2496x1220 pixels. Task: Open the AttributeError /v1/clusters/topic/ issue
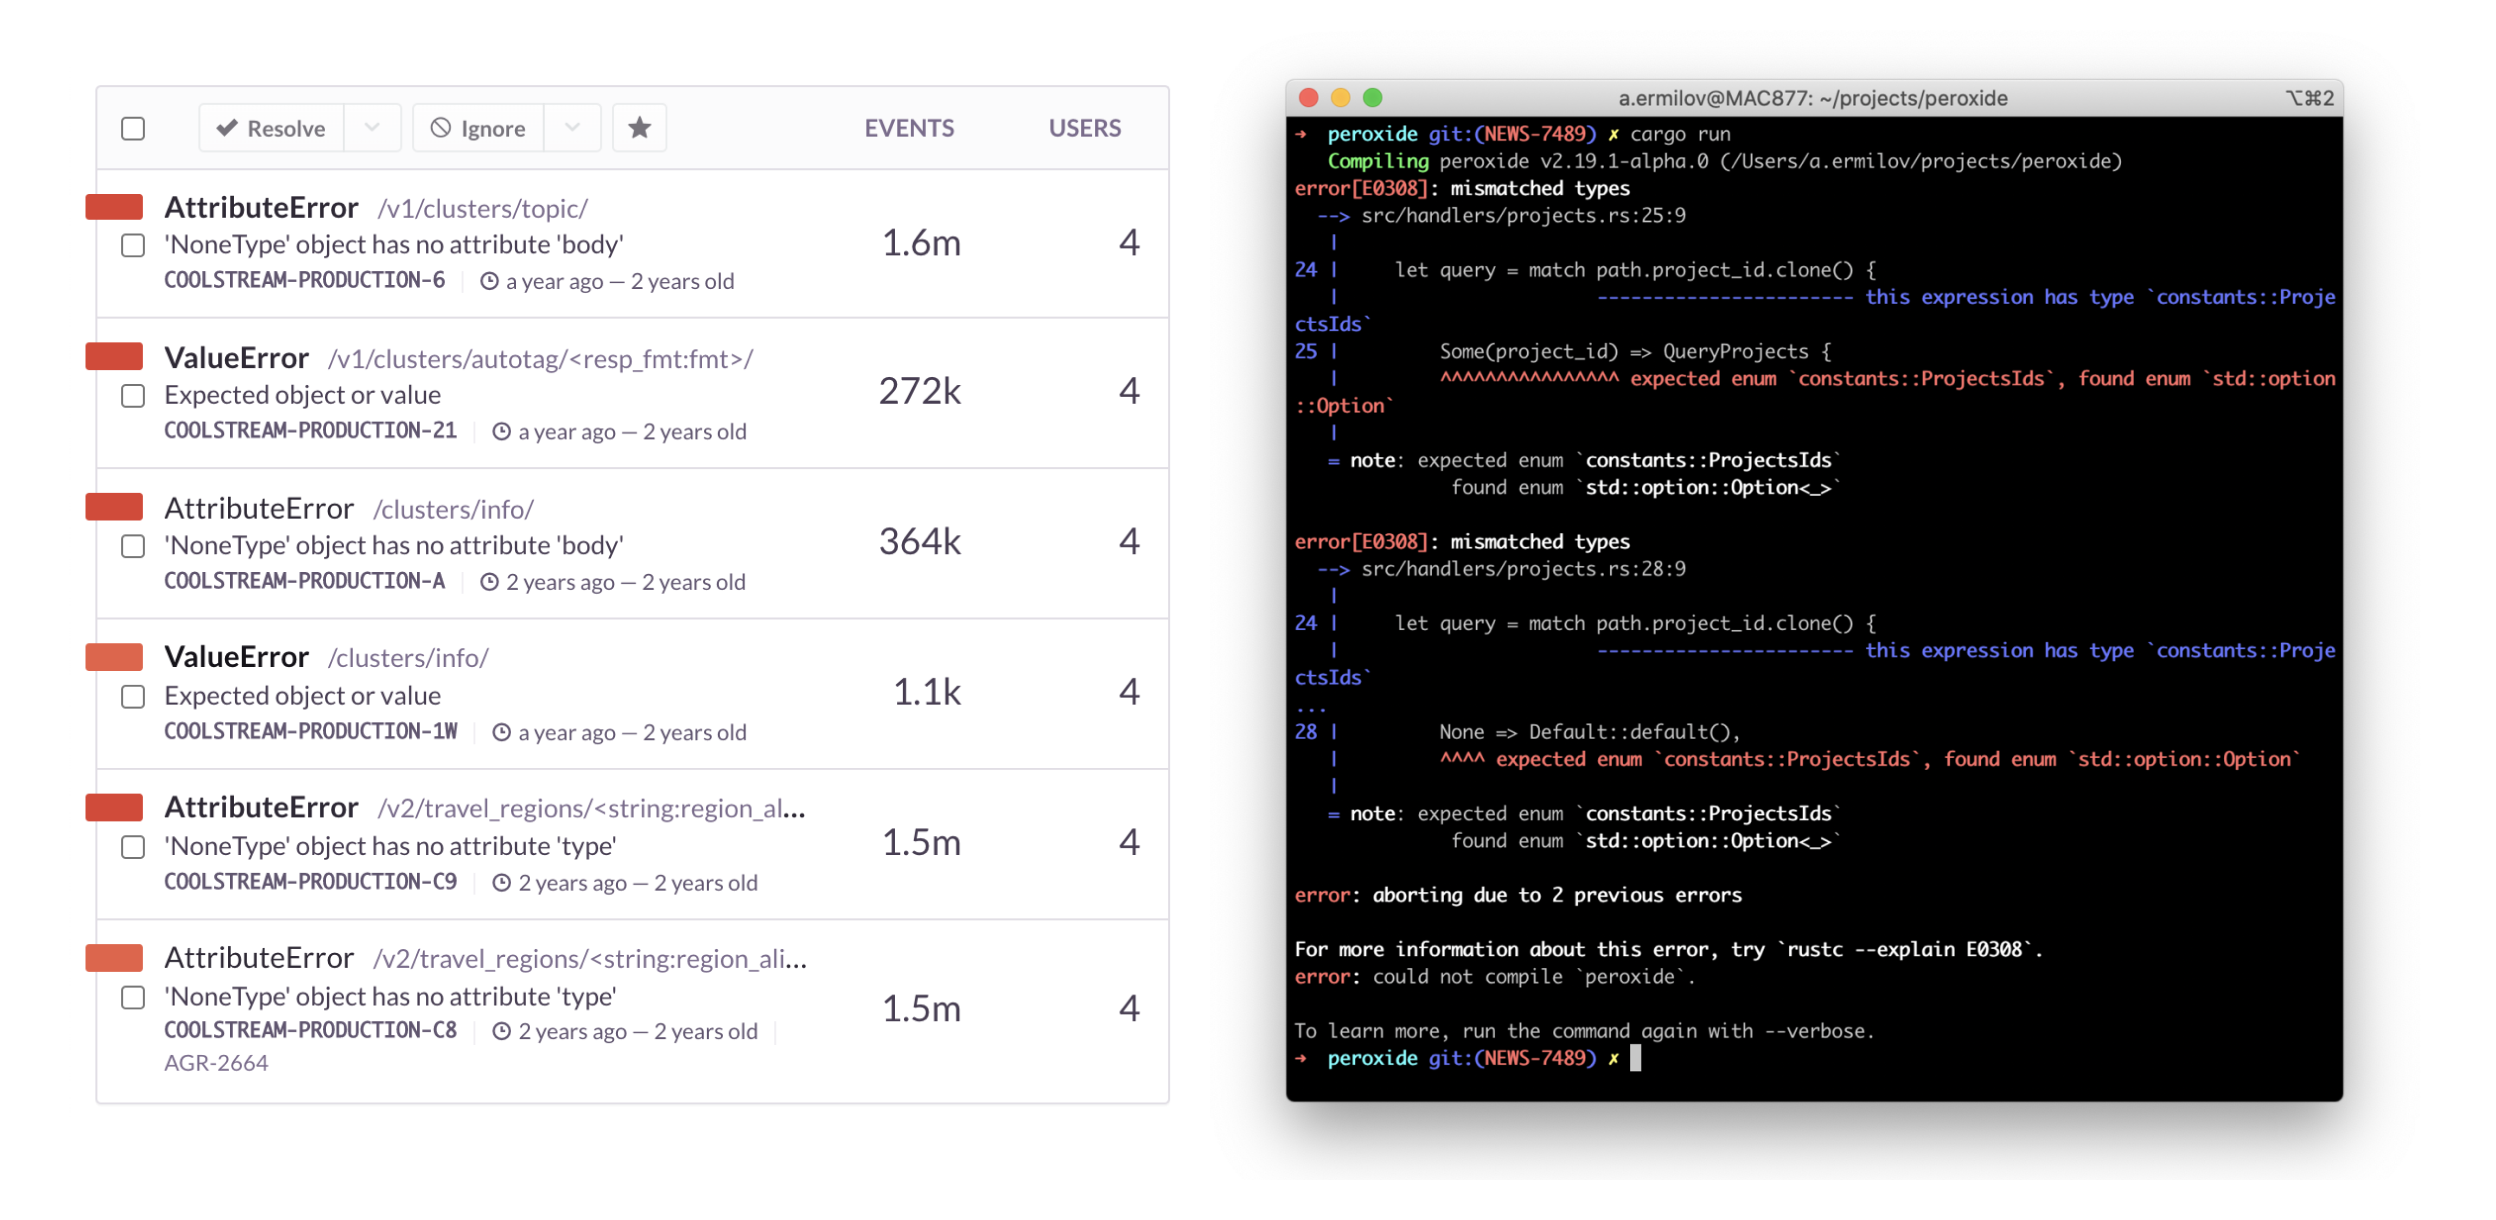coord(262,207)
